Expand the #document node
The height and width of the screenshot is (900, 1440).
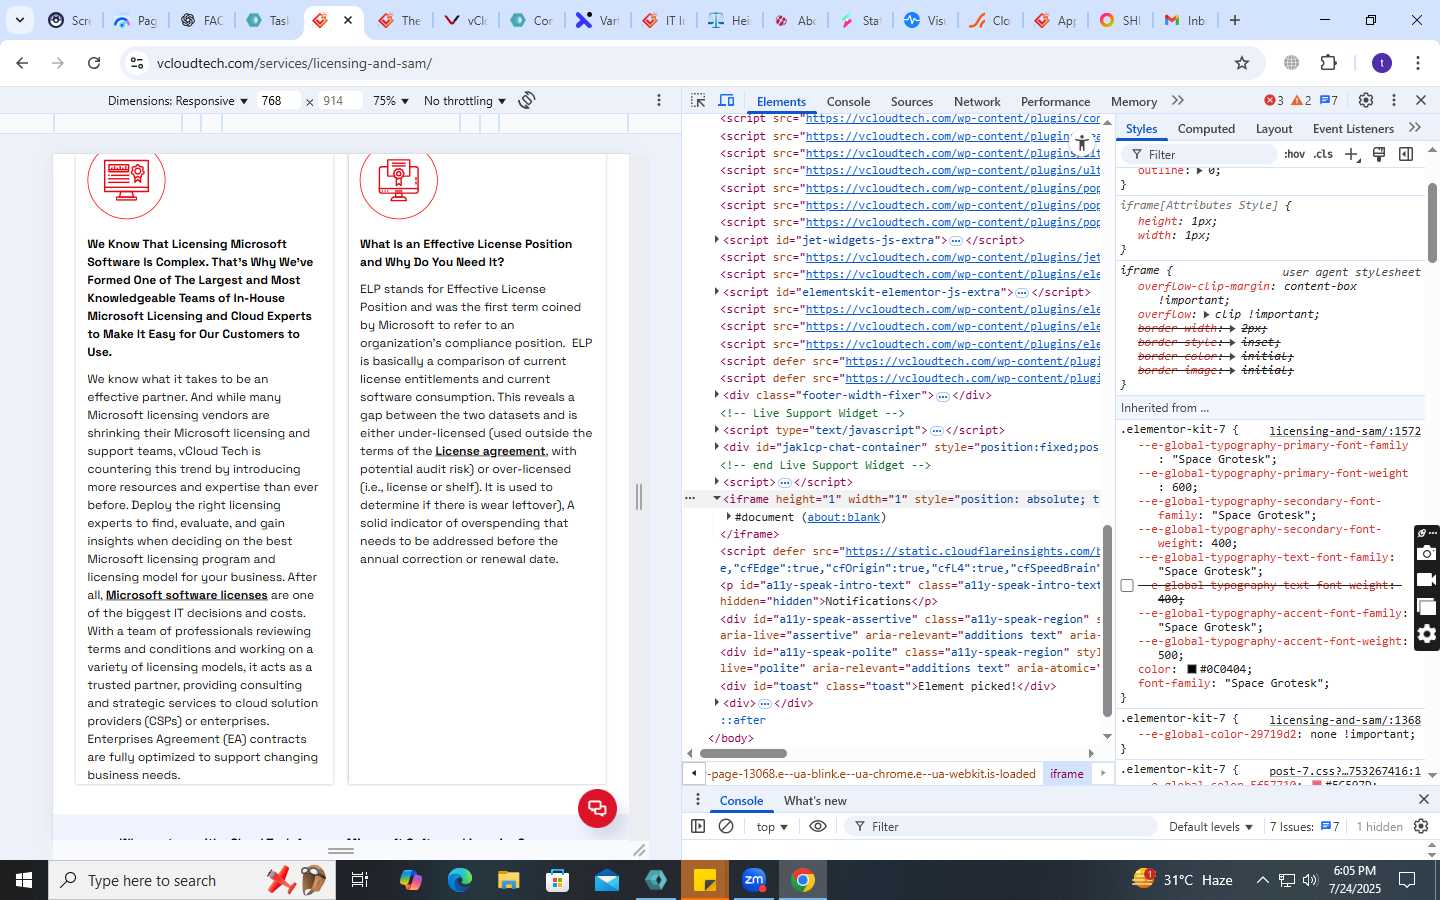pos(729,517)
